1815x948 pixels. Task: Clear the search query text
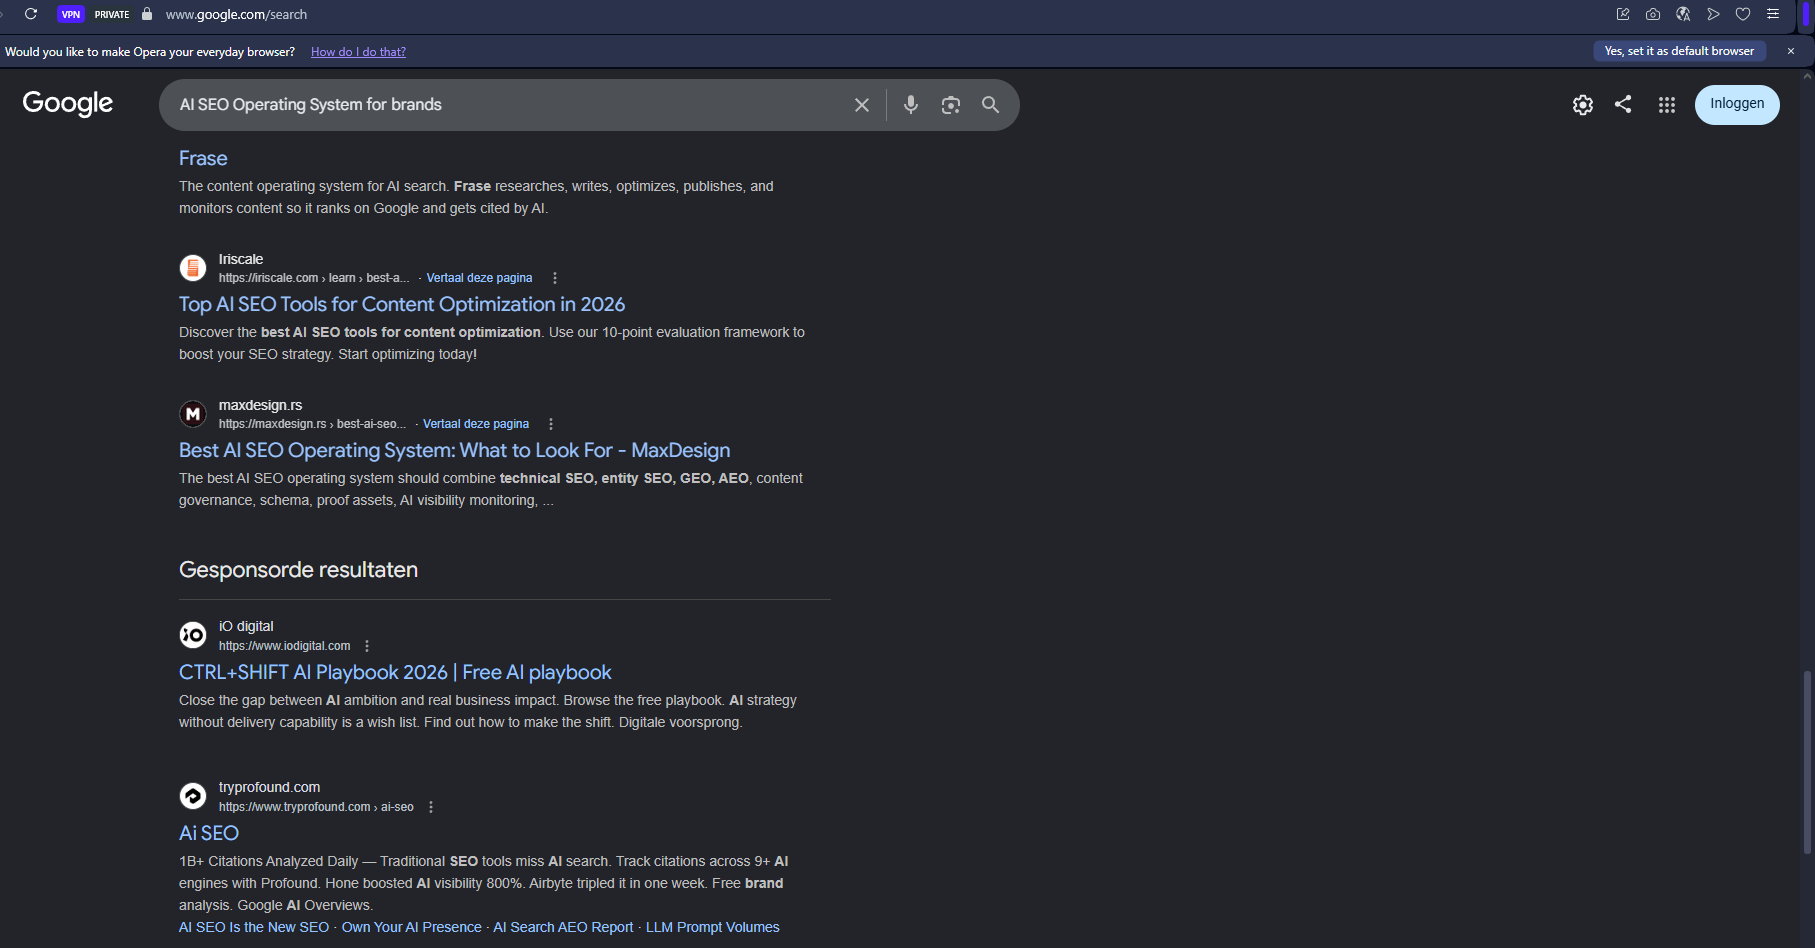[x=861, y=105]
